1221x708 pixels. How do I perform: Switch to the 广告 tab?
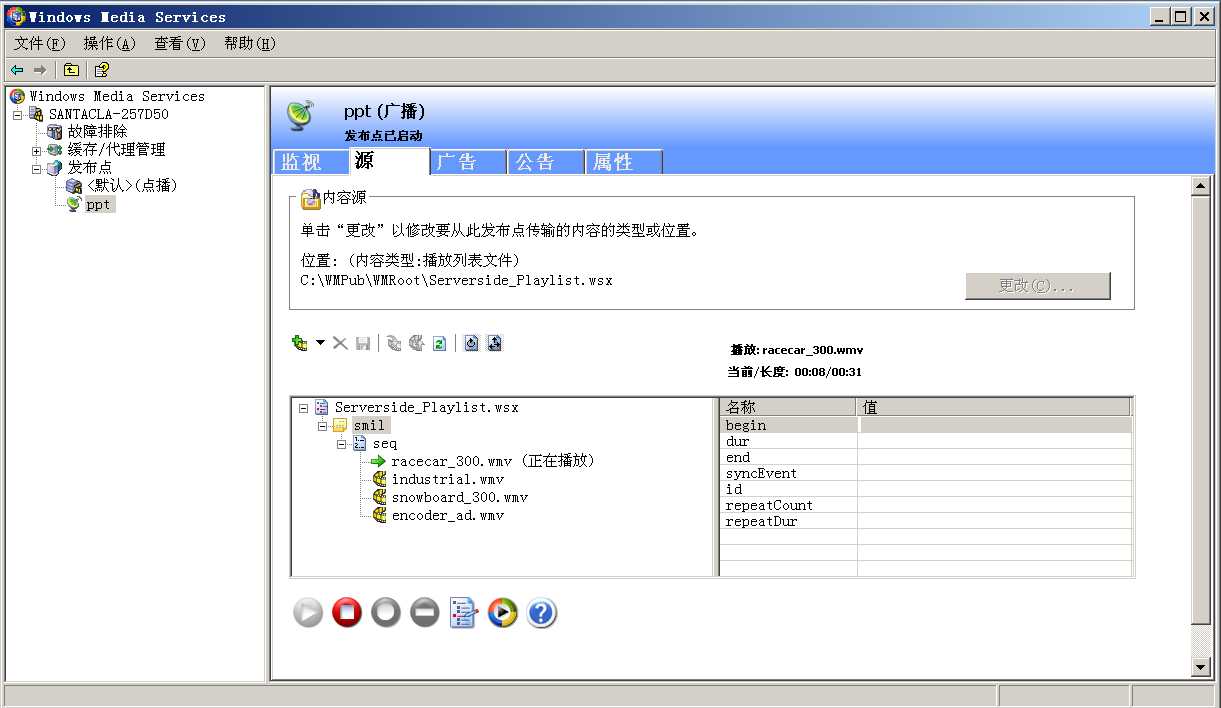coord(468,162)
